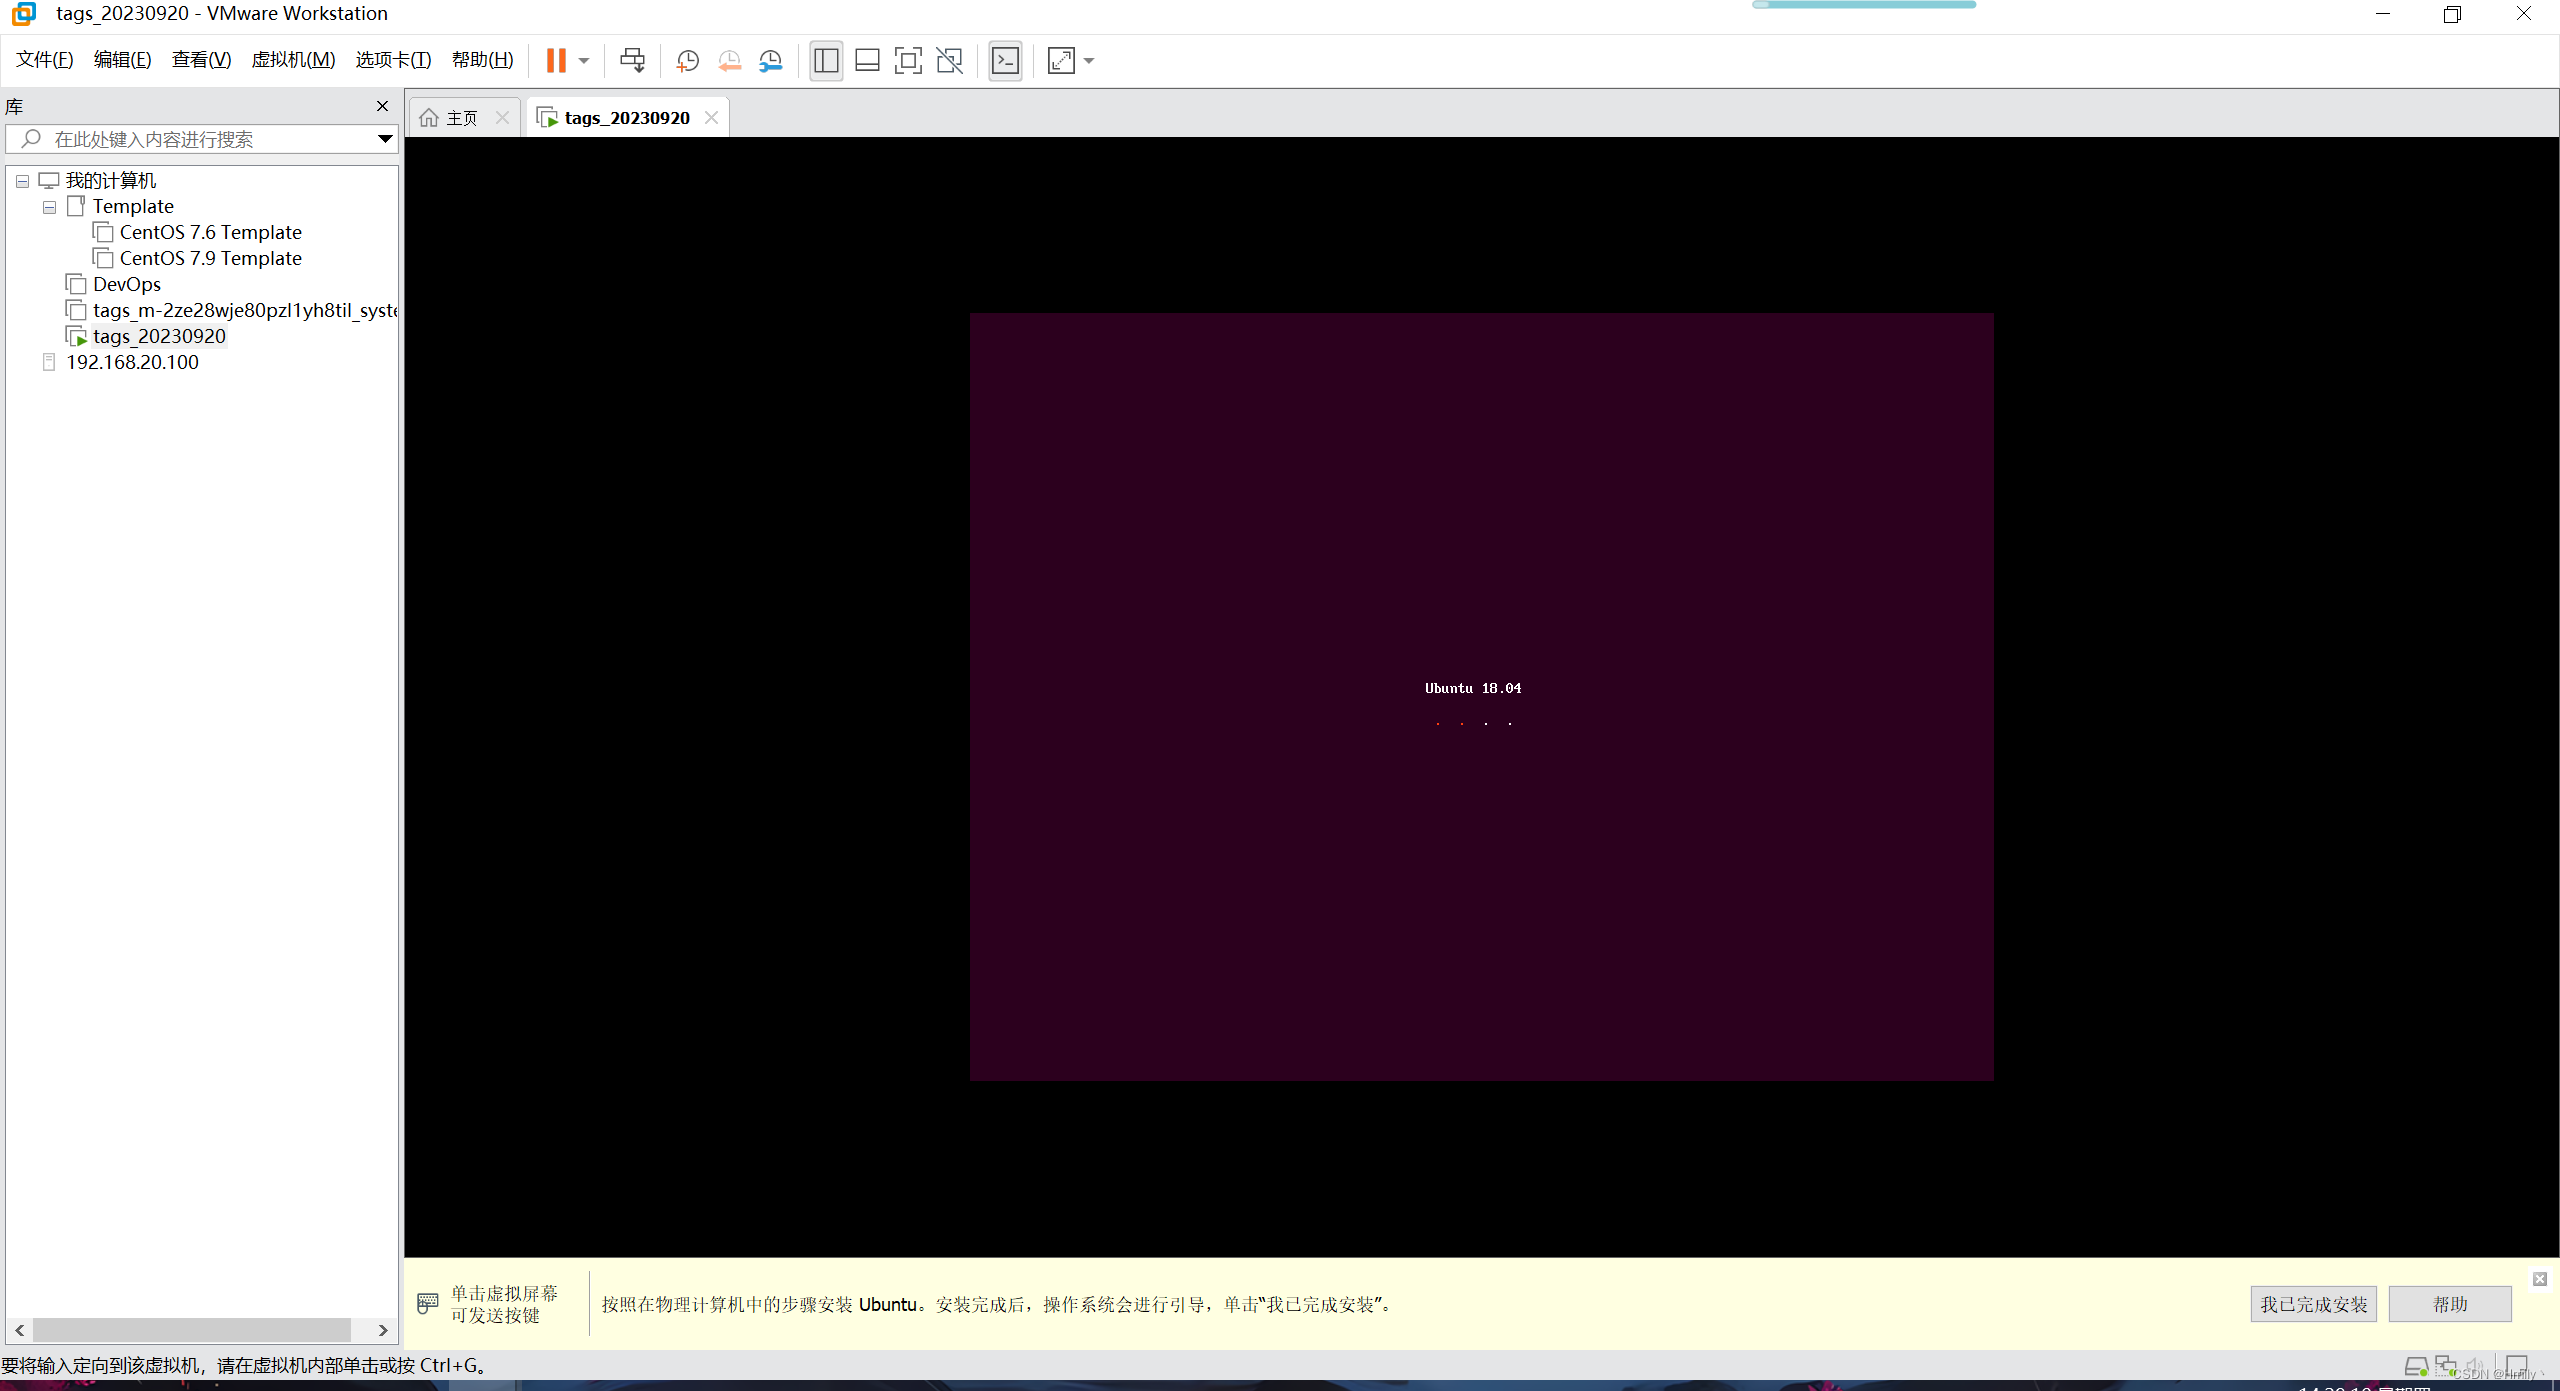Click the network adapter status icon
Viewport: 2560px width, 1391px height.
[2447, 1364]
